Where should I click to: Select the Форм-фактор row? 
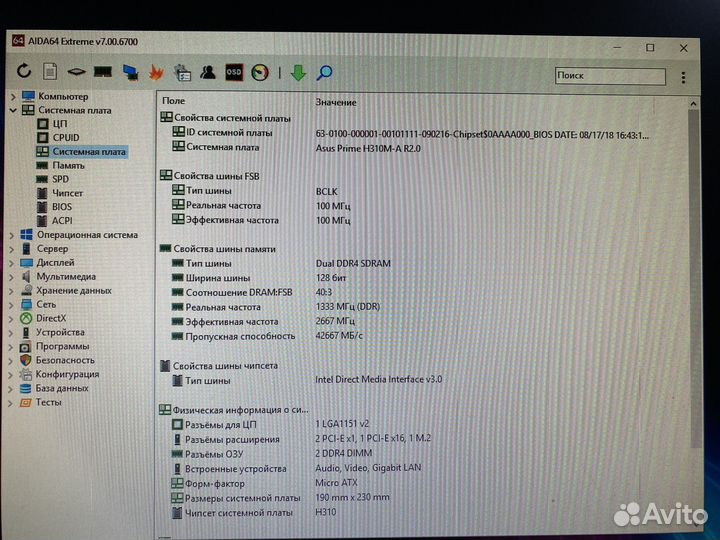tap(264, 483)
